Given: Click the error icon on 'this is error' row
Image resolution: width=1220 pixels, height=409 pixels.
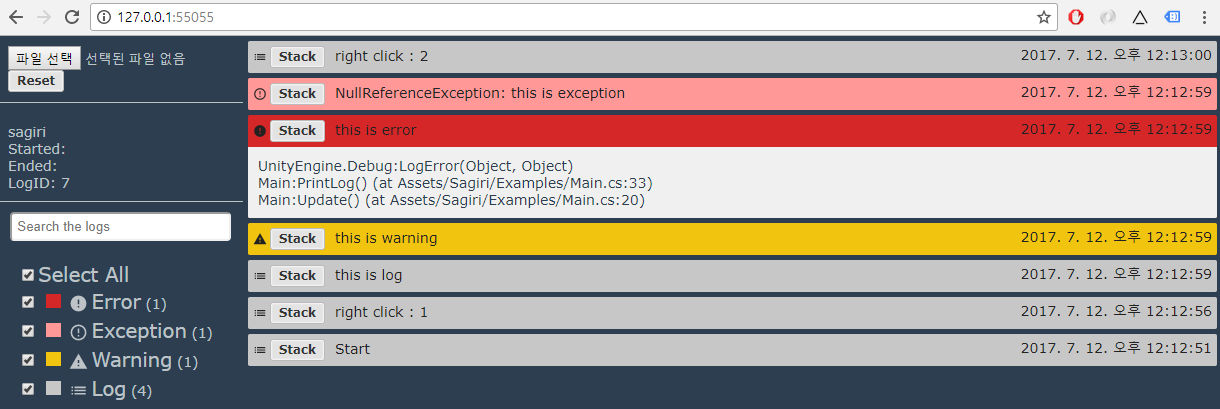Looking at the screenshot, I should point(260,131).
